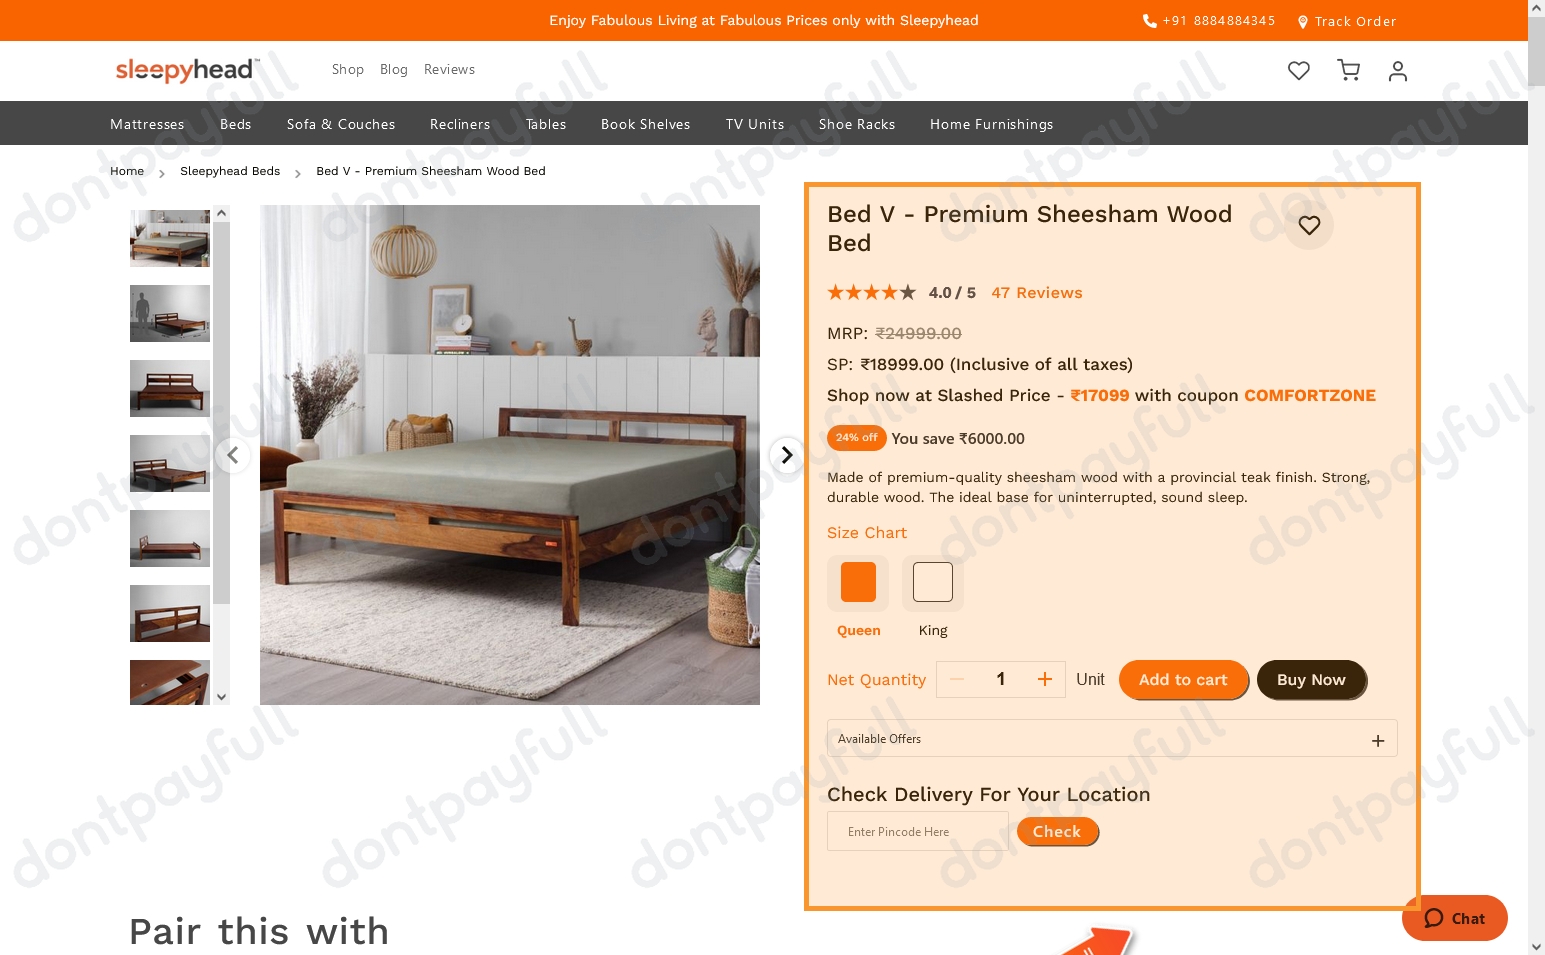Open the Recliners category menu
The height and width of the screenshot is (955, 1545).
tap(460, 124)
